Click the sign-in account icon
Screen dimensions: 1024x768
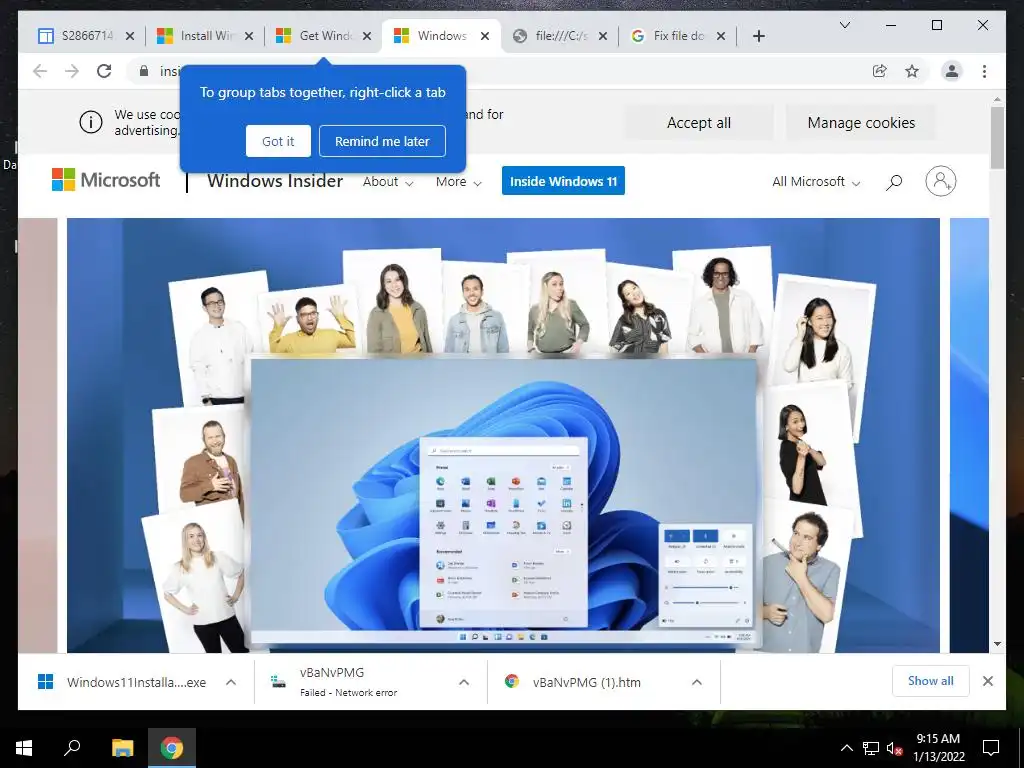[940, 181]
